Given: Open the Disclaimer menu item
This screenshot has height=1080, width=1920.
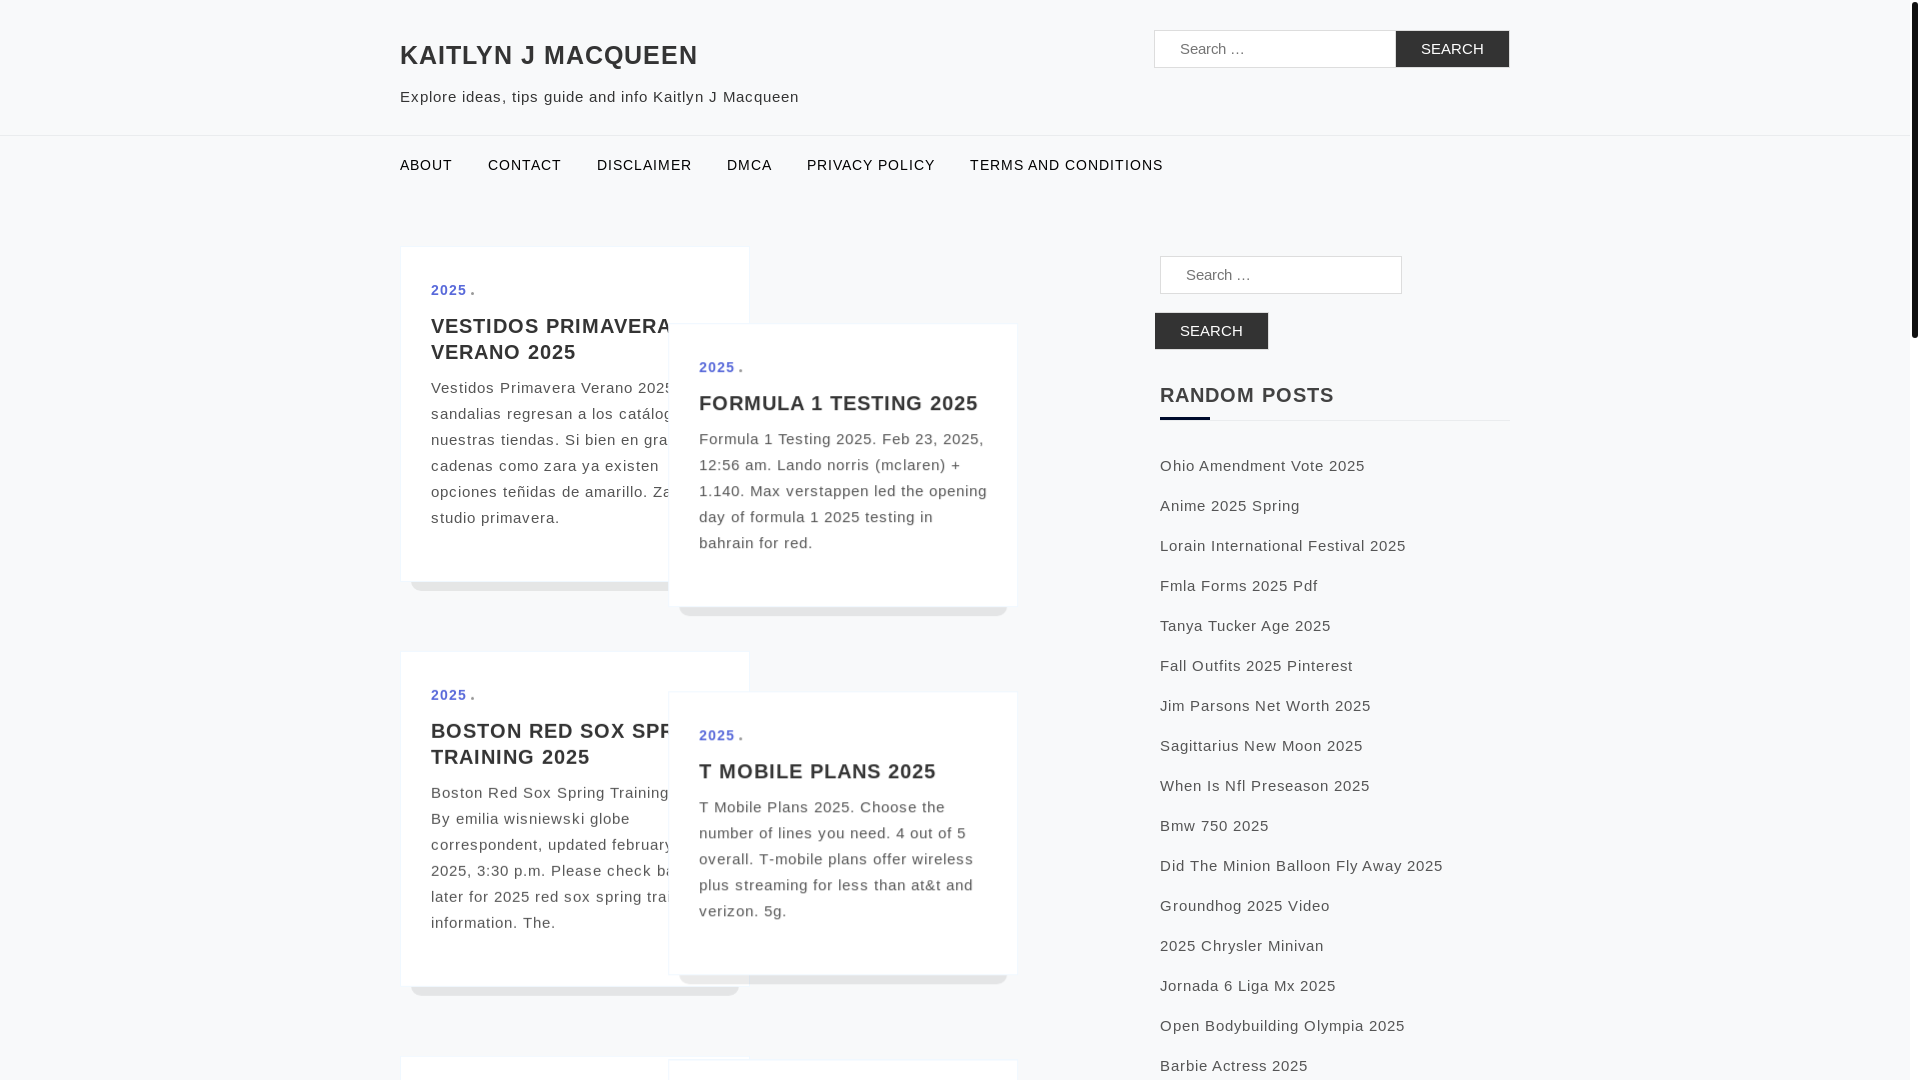Looking at the screenshot, I should 644,165.
